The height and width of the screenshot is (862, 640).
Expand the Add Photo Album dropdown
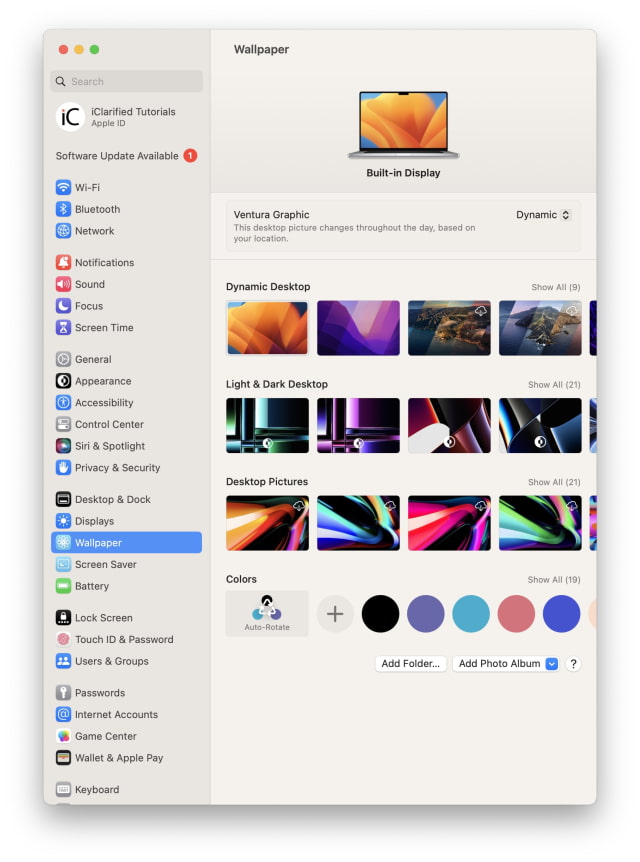pos(551,664)
